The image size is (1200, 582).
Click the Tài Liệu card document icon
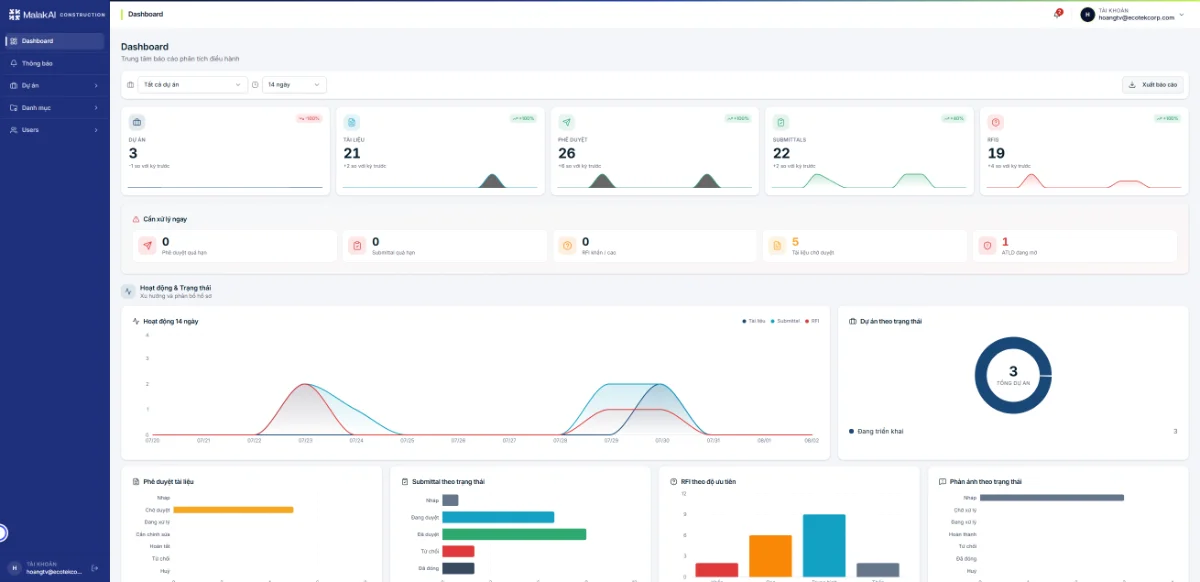point(352,122)
